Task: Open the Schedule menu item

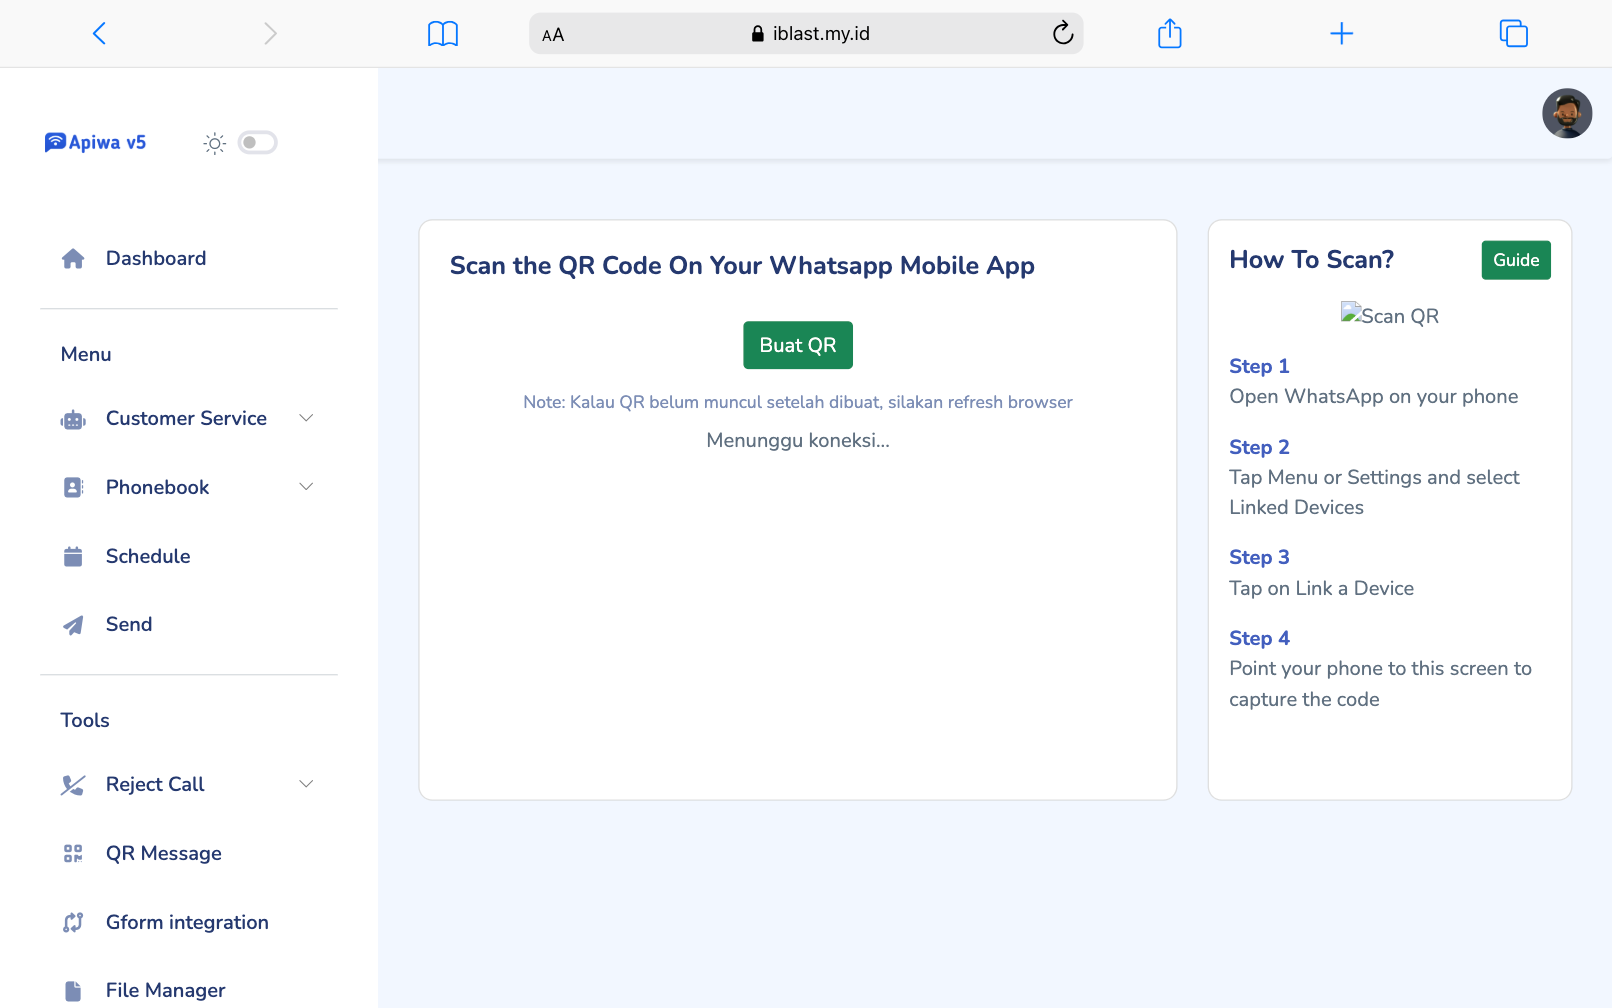Action: [147, 556]
